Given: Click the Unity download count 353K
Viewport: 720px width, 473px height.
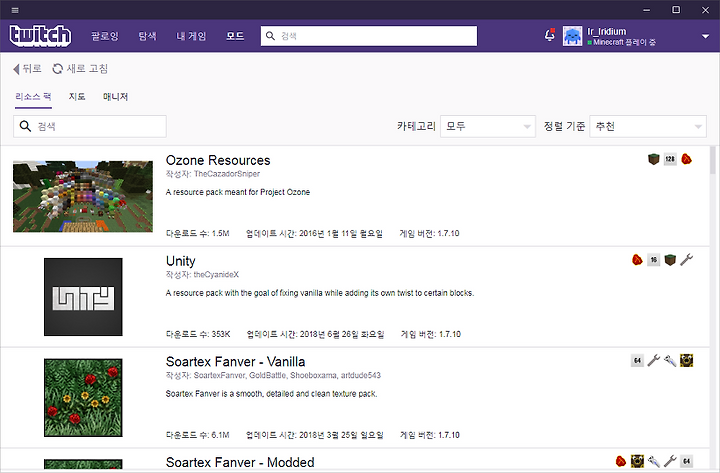Looking at the screenshot, I should coord(221,334).
